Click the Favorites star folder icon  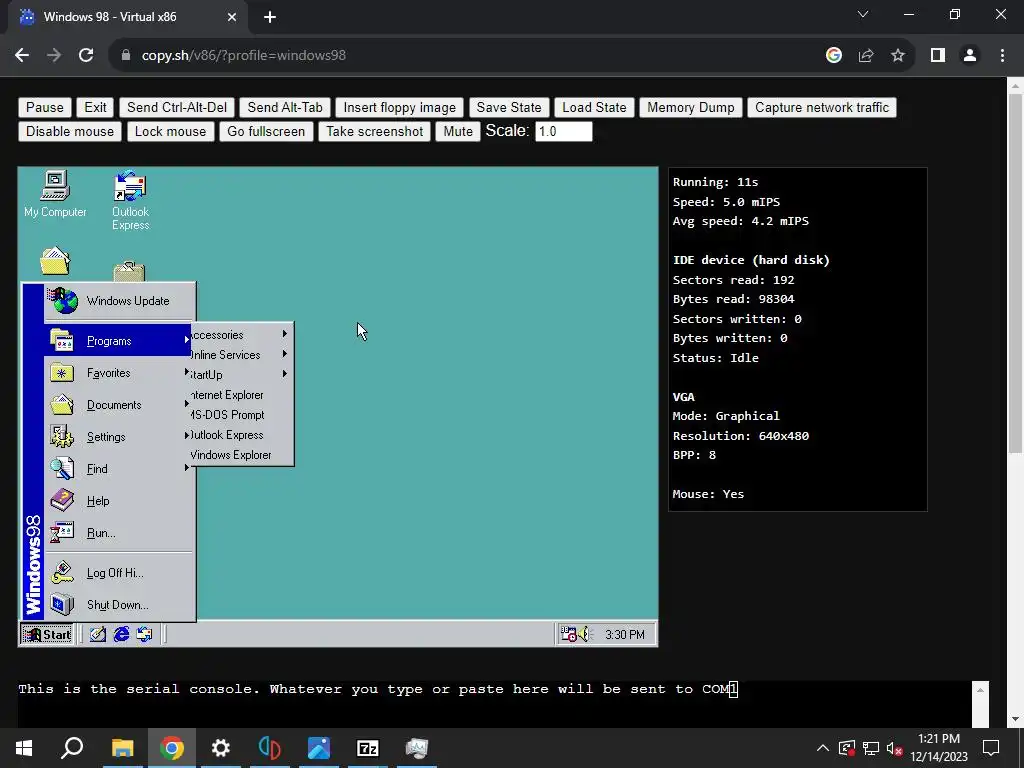pos(62,373)
